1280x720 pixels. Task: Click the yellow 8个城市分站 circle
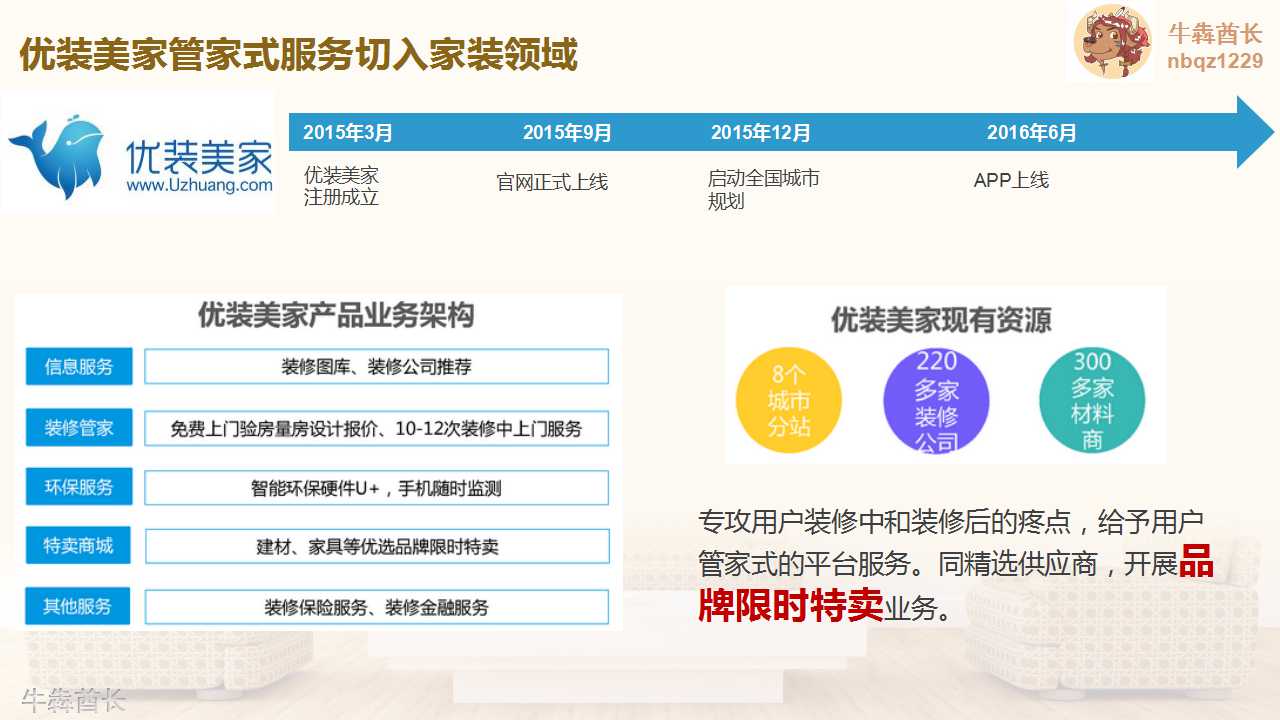788,400
